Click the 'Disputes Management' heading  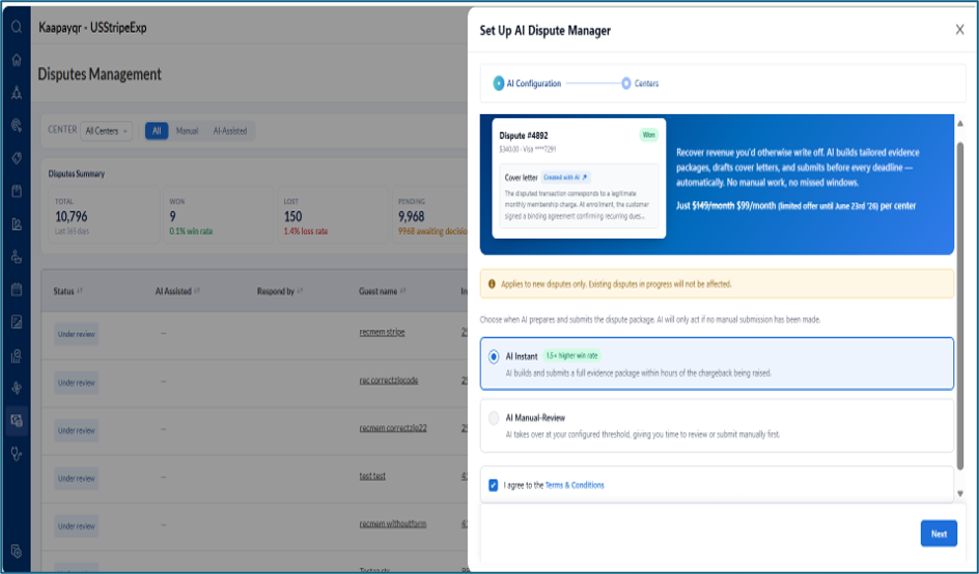(x=99, y=74)
